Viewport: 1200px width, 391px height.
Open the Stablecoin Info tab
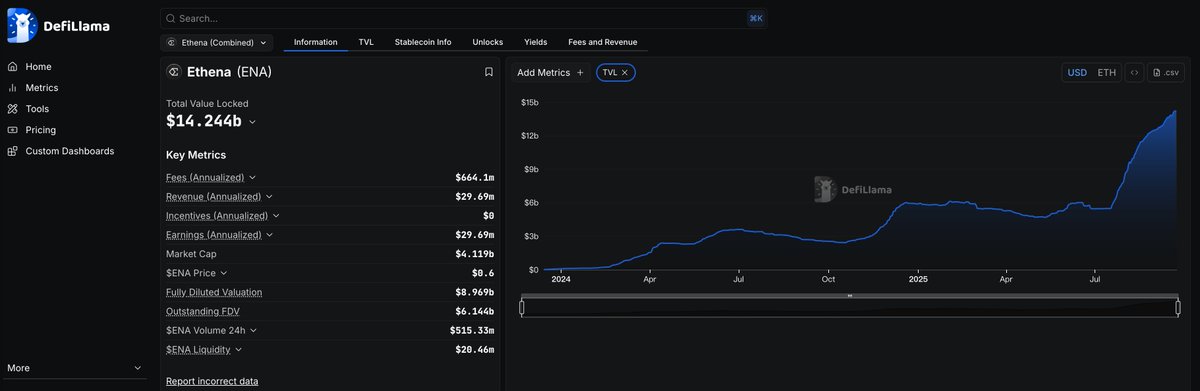pyautogui.click(x=422, y=42)
